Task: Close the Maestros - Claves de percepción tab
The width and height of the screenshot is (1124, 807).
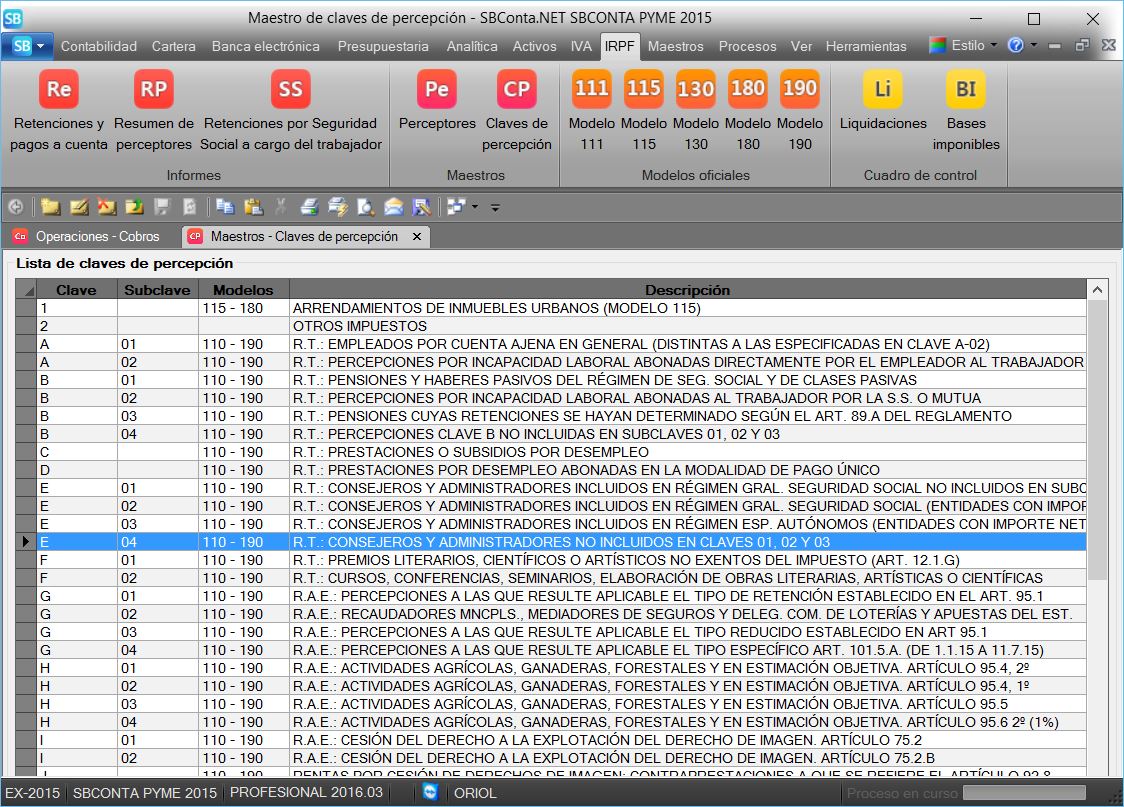Action: (x=417, y=237)
